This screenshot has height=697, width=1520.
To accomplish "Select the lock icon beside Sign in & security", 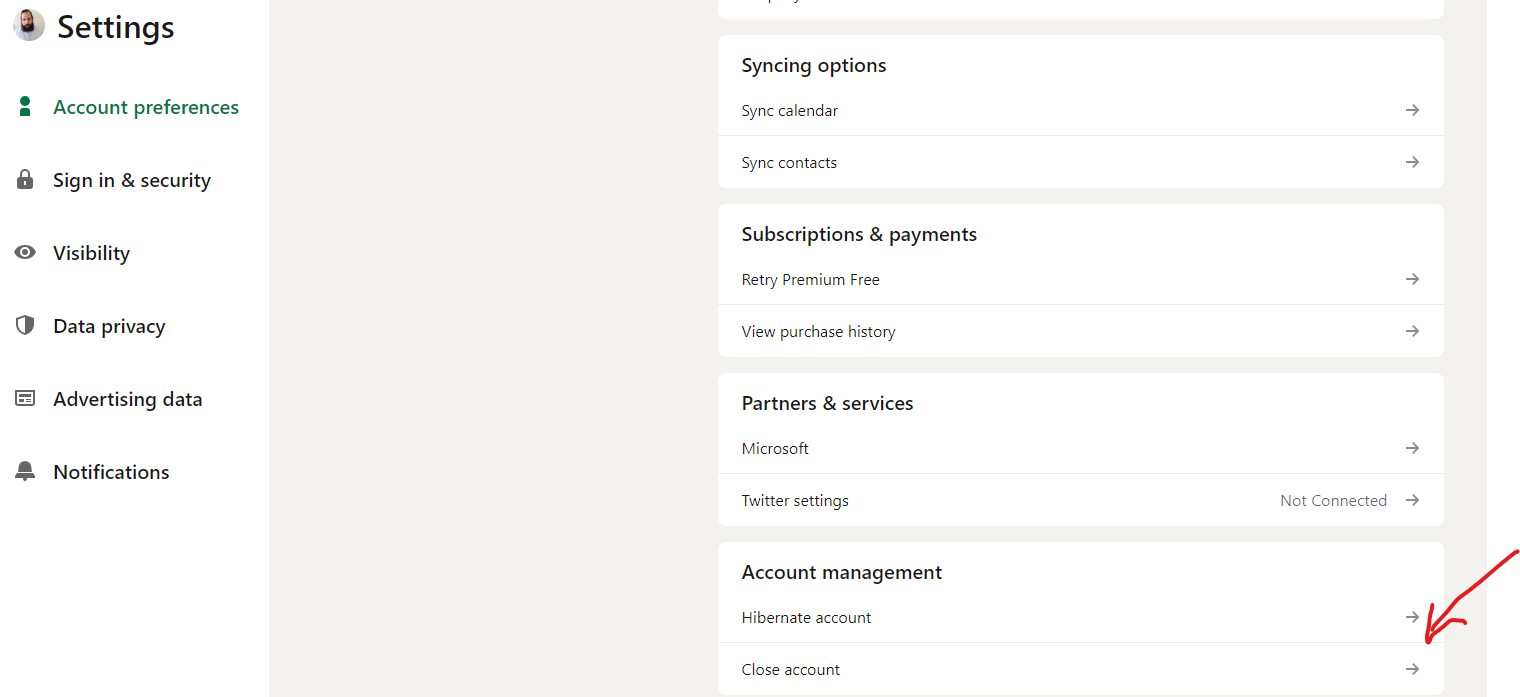I will point(25,179).
